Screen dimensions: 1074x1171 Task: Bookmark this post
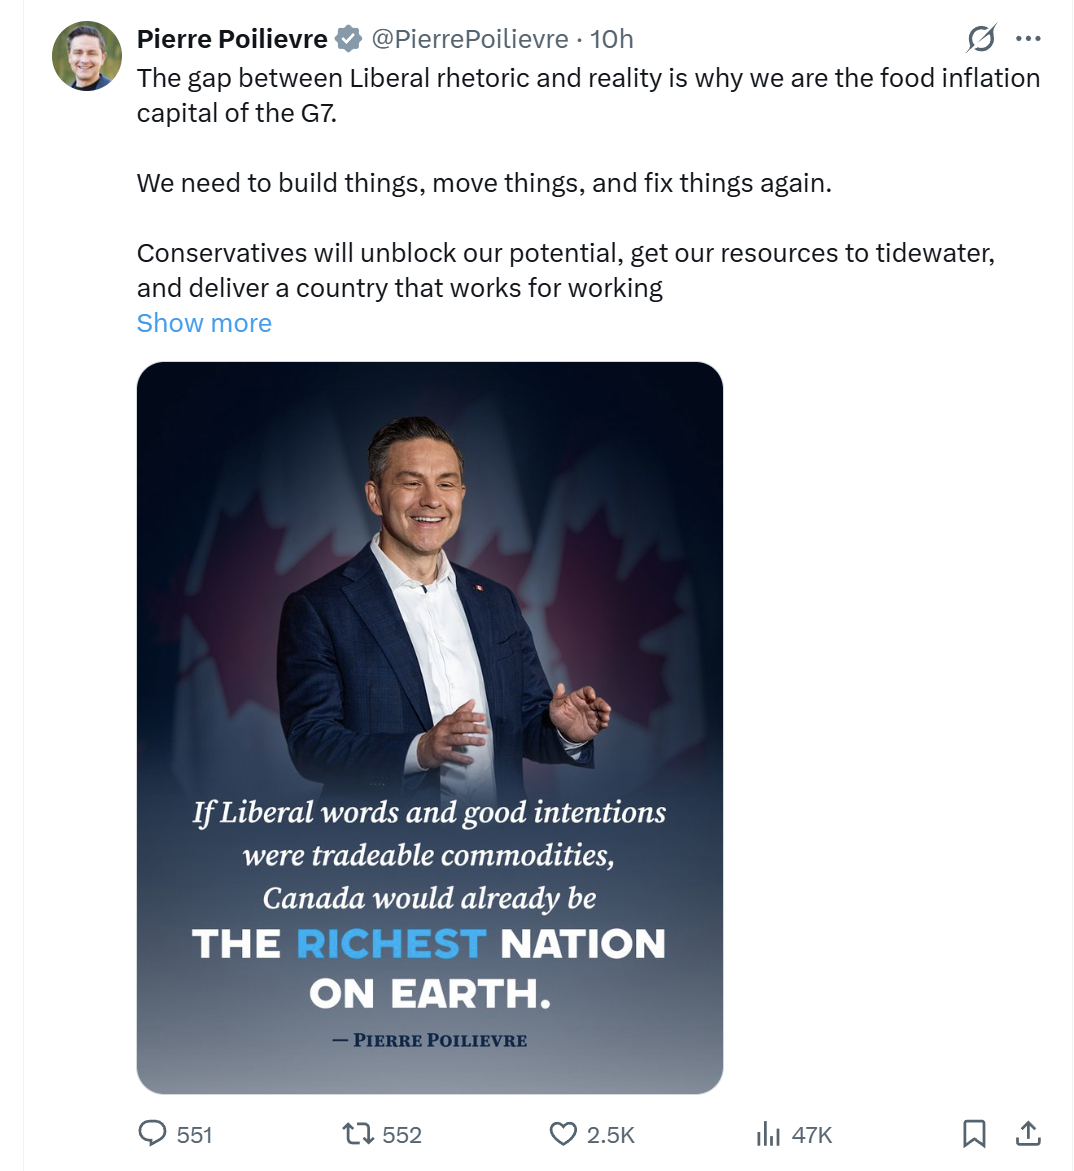(x=974, y=1133)
